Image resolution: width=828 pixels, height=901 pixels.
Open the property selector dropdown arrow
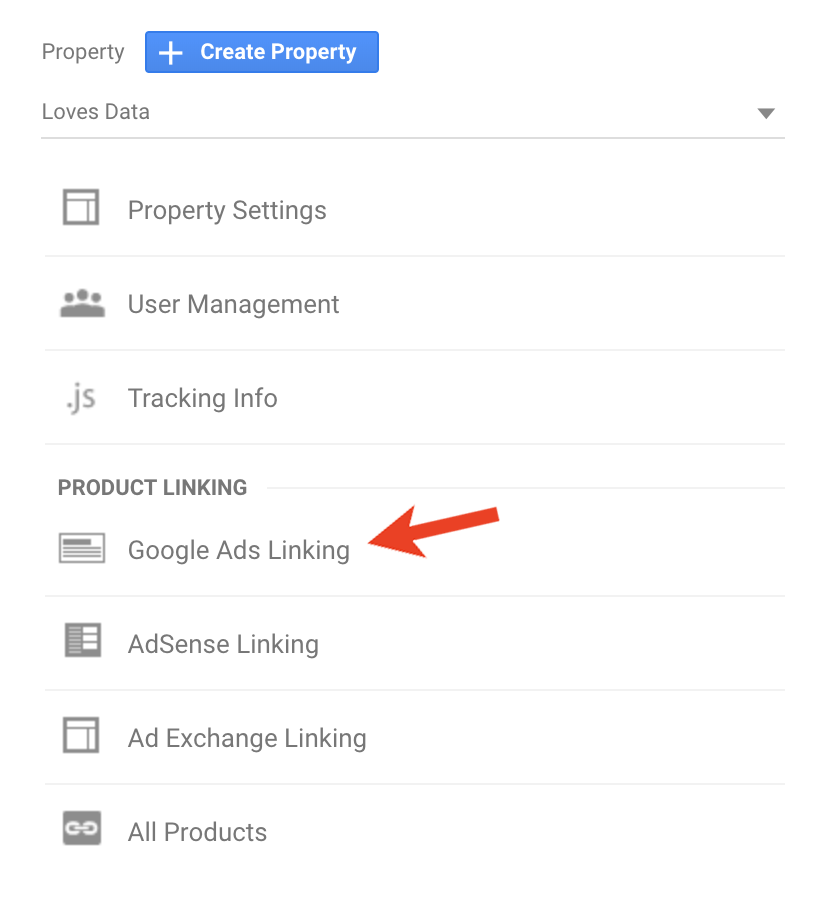click(x=766, y=113)
